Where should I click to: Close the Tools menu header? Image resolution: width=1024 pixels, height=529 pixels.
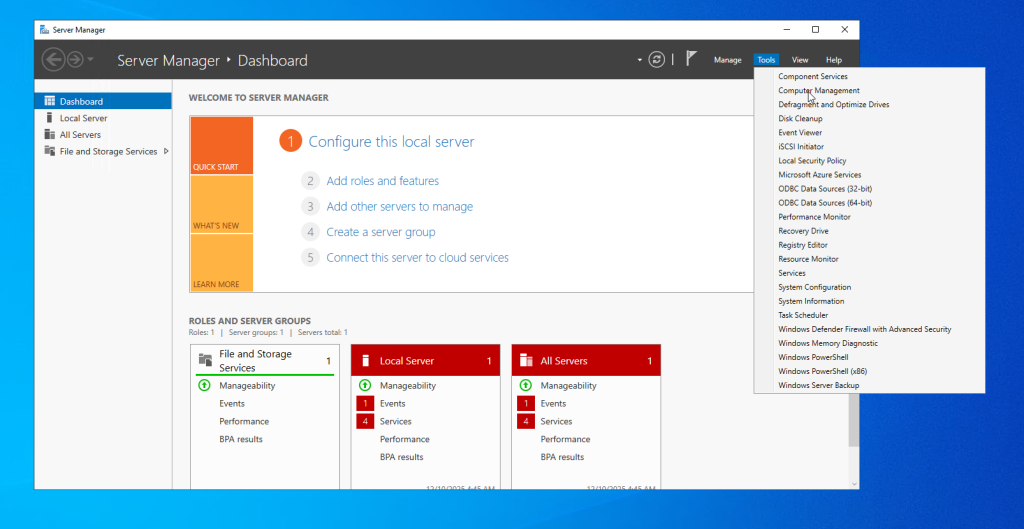pos(766,60)
